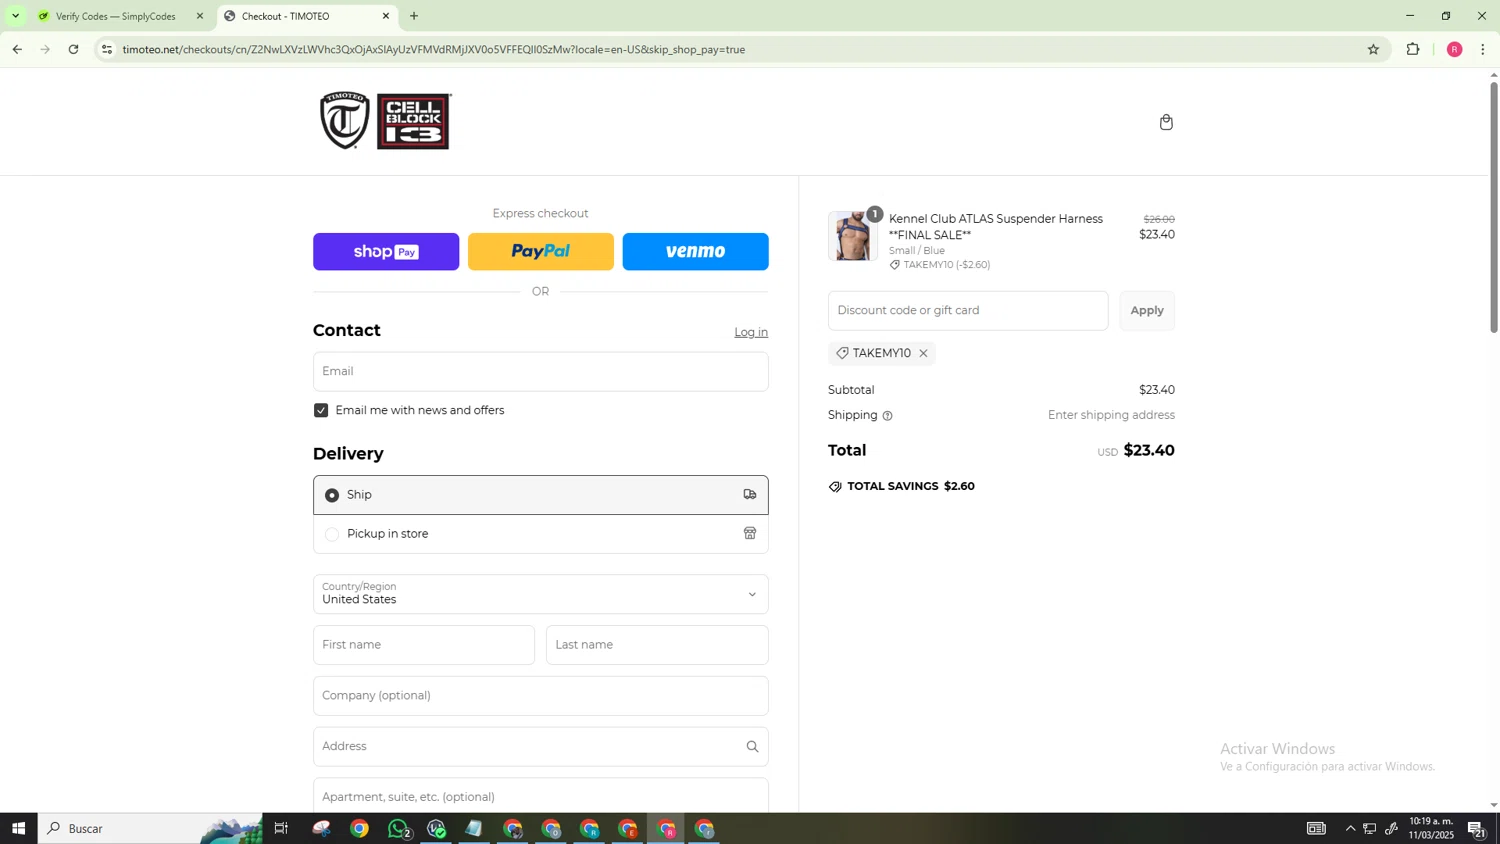Viewport: 1500px width, 844px height.
Task: Open the shipping info help icon
Action: pyautogui.click(x=887, y=416)
